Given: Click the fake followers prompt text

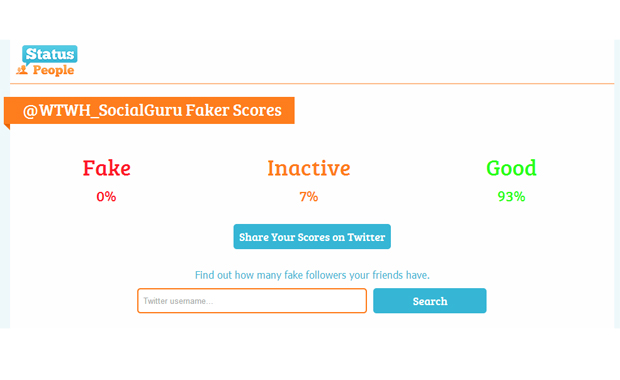Looking at the screenshot, I should [312, 275].
